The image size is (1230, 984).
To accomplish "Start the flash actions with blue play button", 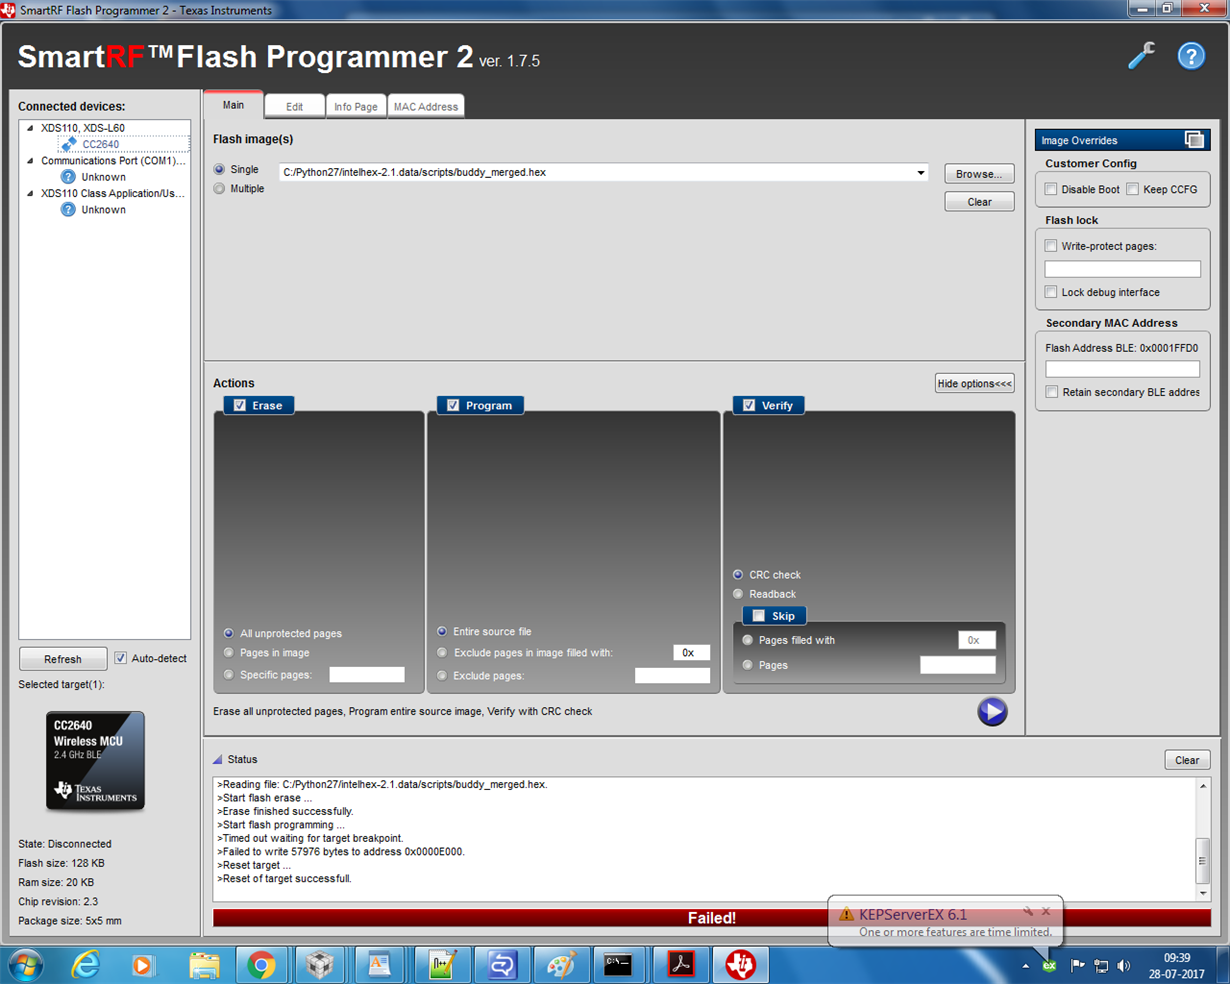I will 992,711.
